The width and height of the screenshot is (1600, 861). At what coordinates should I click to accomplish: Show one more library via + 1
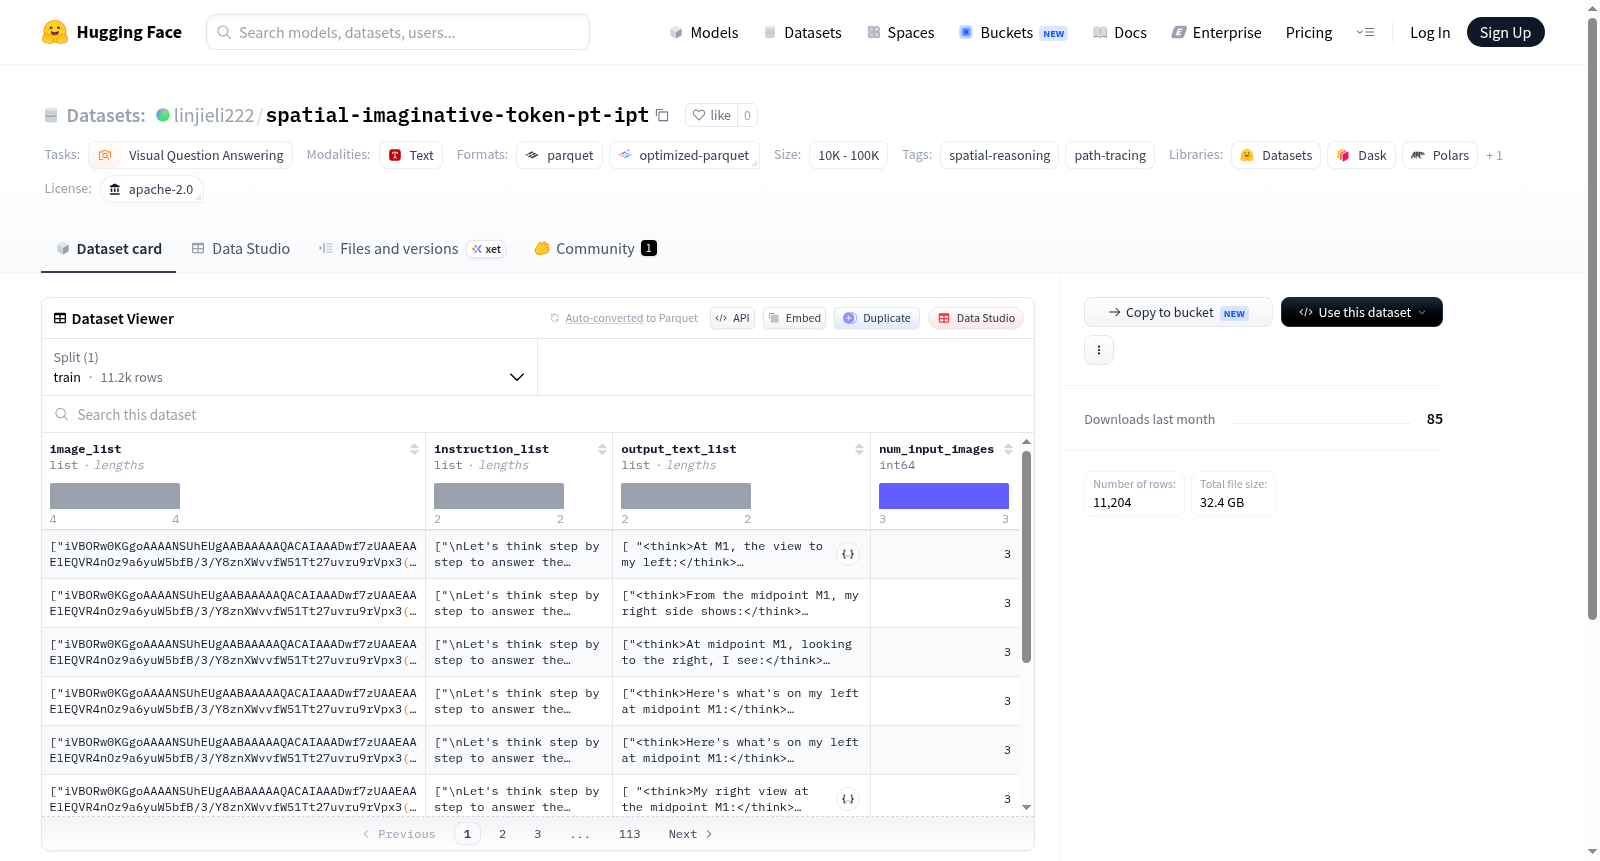[1494, 156]
